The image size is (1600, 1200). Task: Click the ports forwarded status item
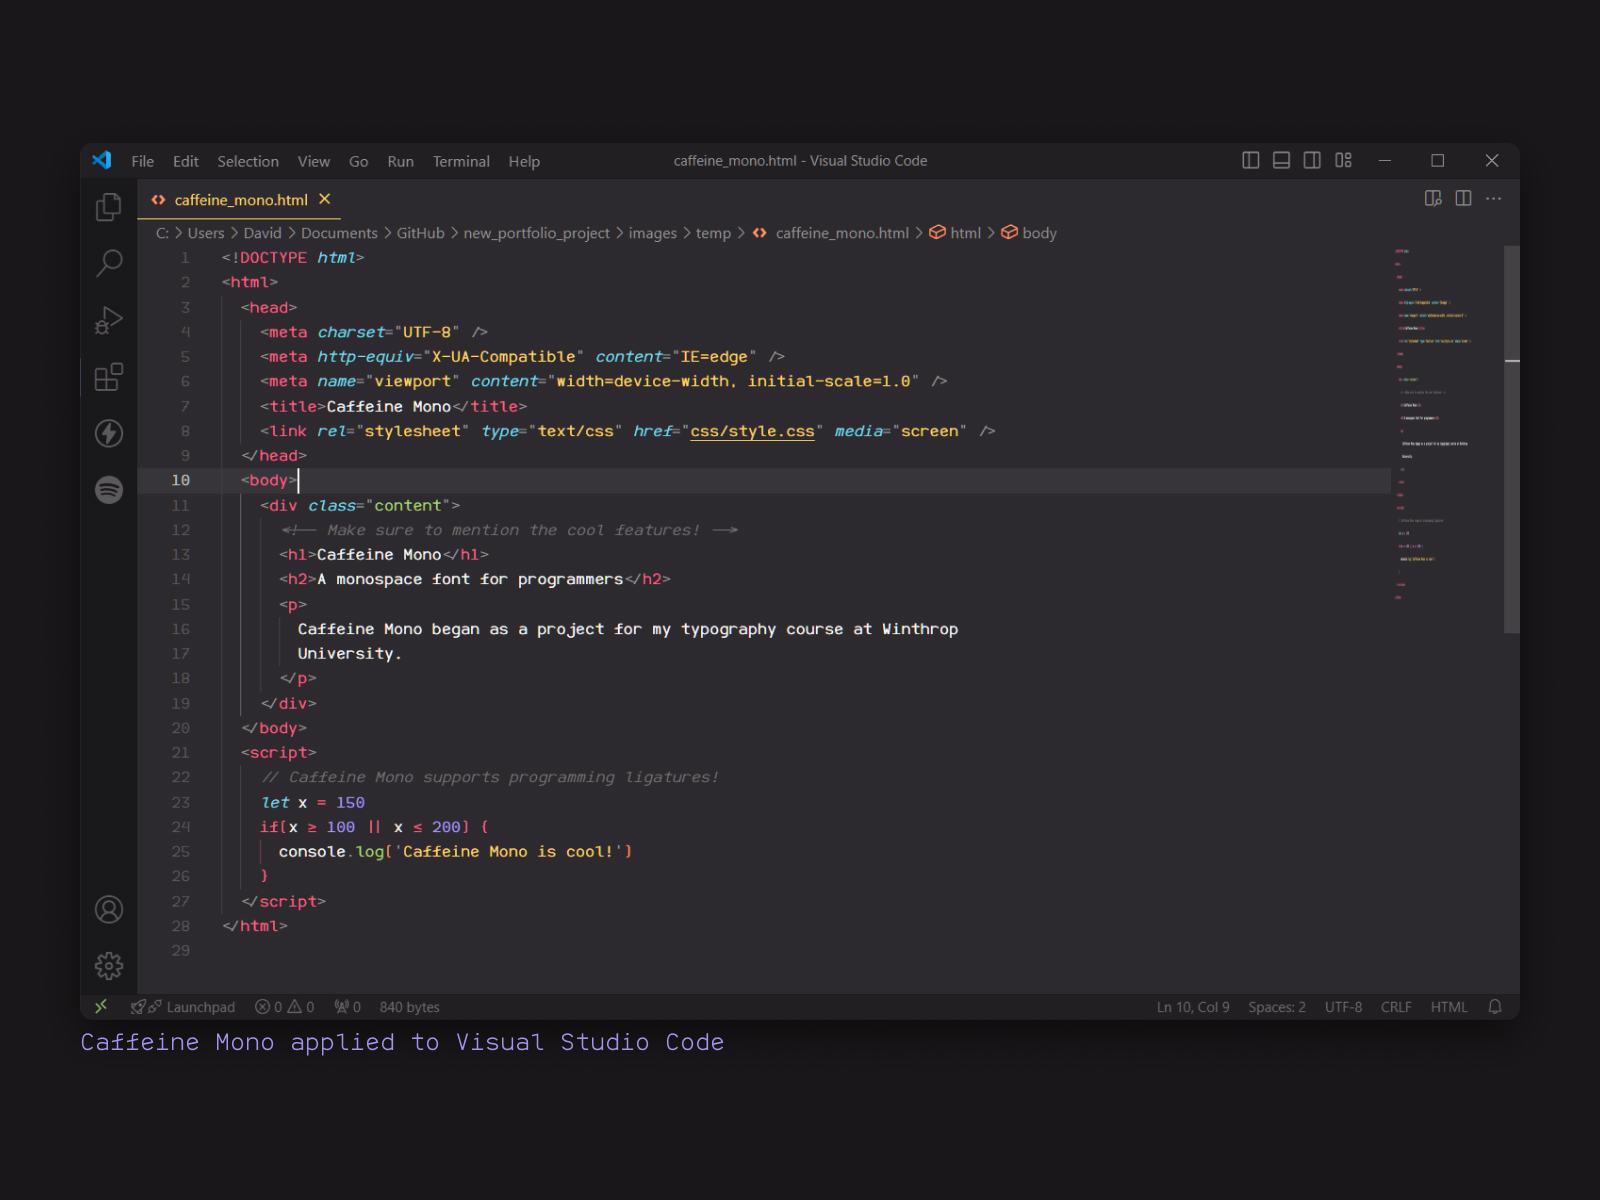347,1007
